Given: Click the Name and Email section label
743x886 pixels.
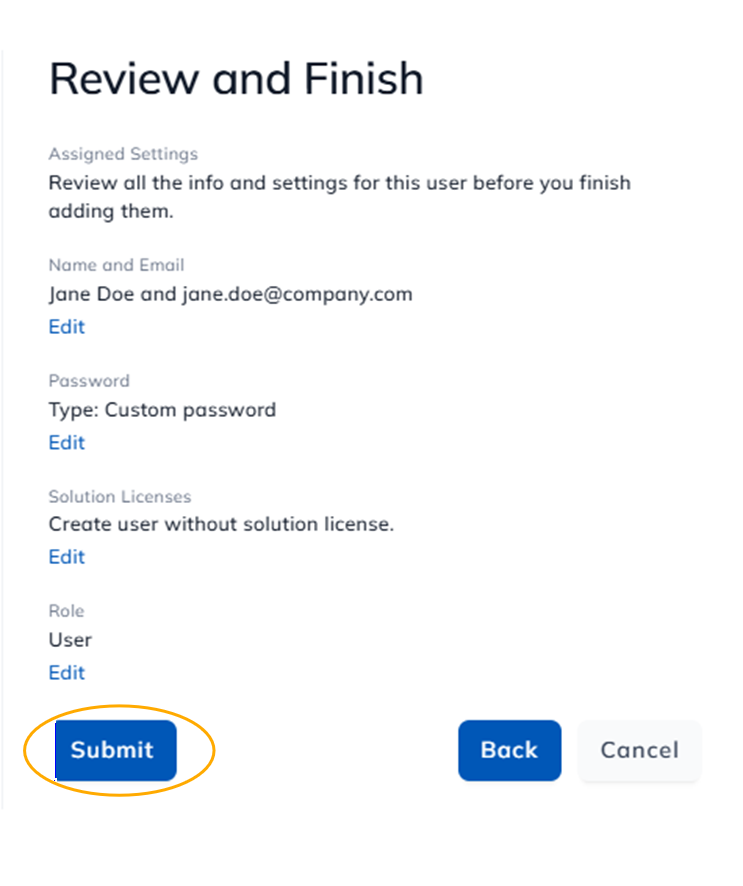Looking at the screenshot, I should point(116,265).
